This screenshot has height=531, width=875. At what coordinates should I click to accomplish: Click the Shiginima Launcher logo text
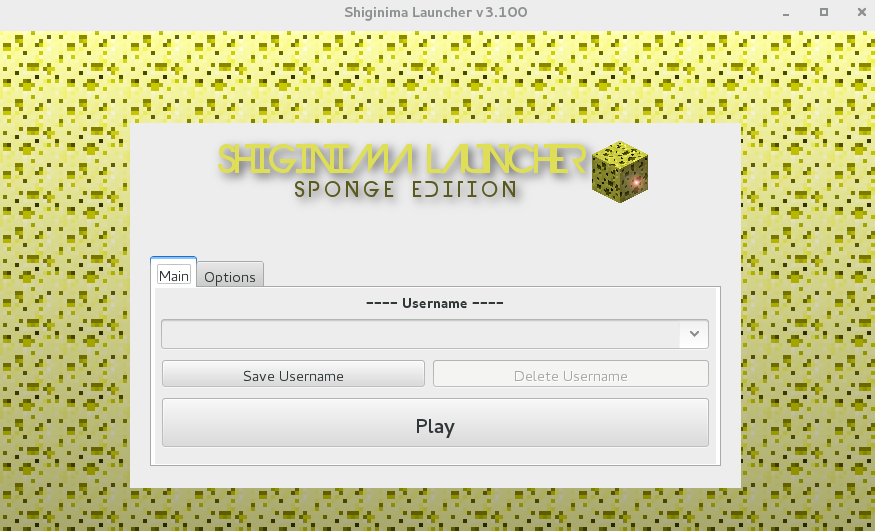(x=400, y=159)
